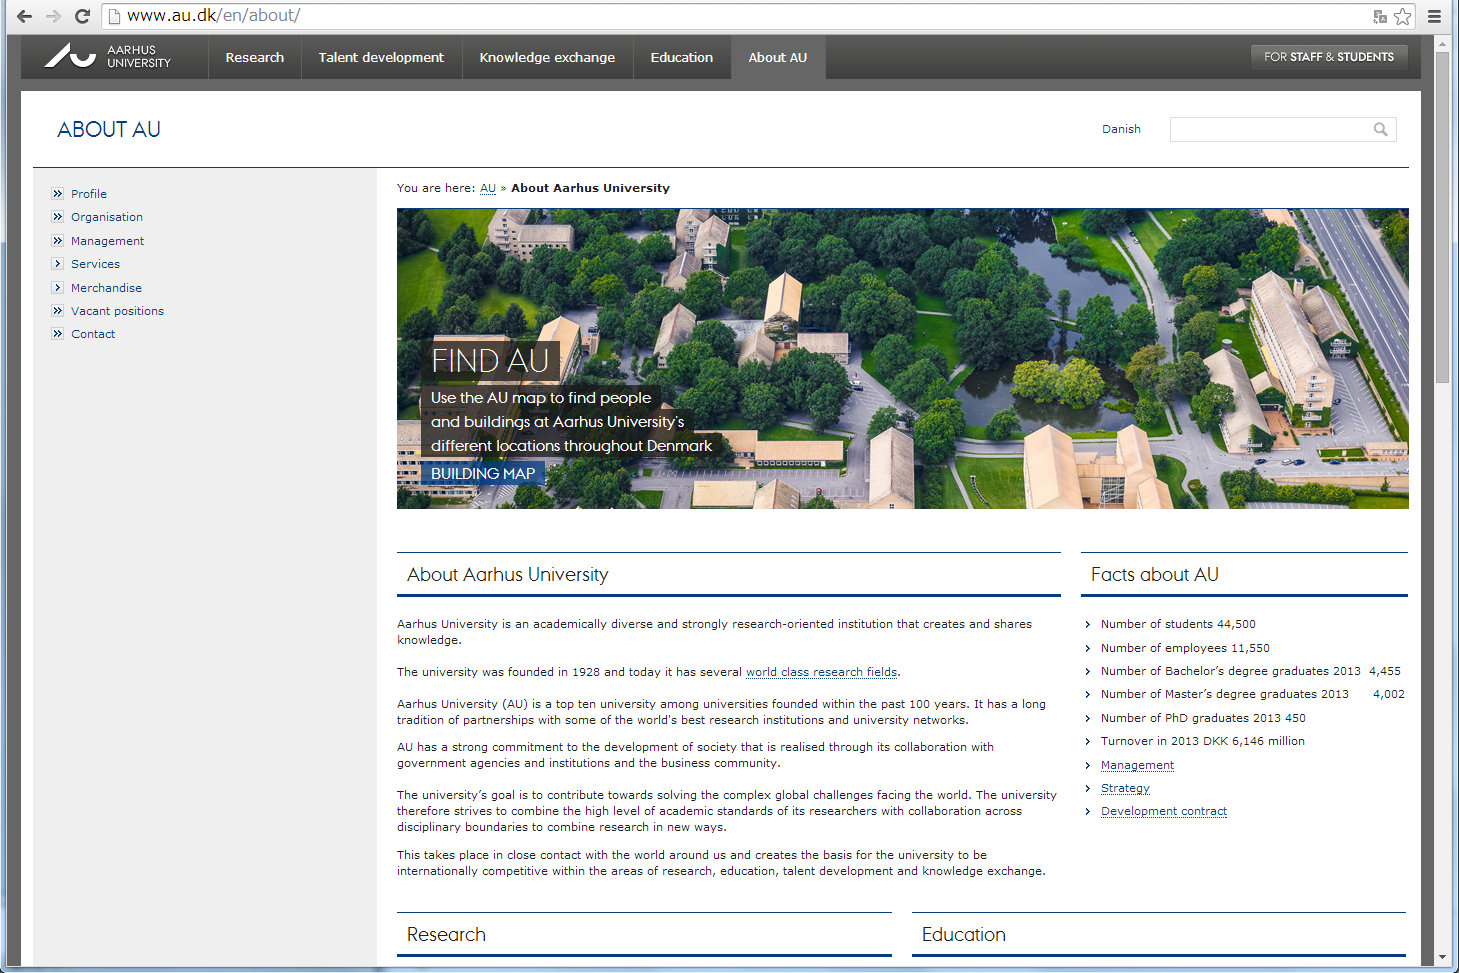
Task: Click the Bachelor's degree graduates 2013 entry
Action: click(1251, 671)
